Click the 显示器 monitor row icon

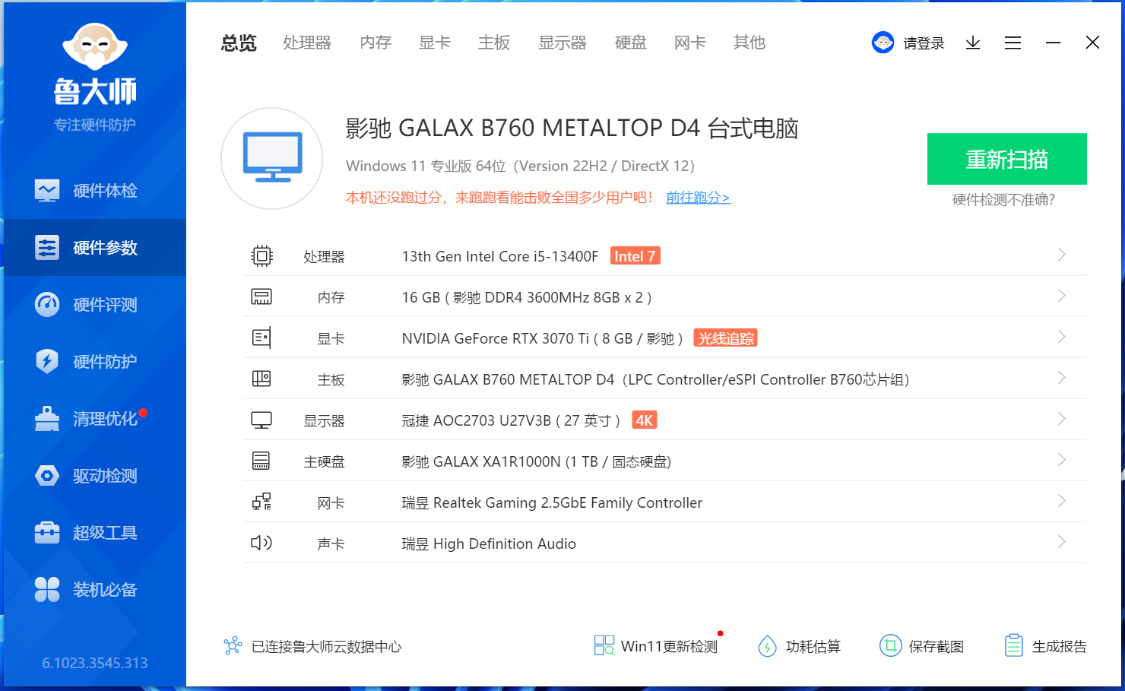(x=261, y=420)
